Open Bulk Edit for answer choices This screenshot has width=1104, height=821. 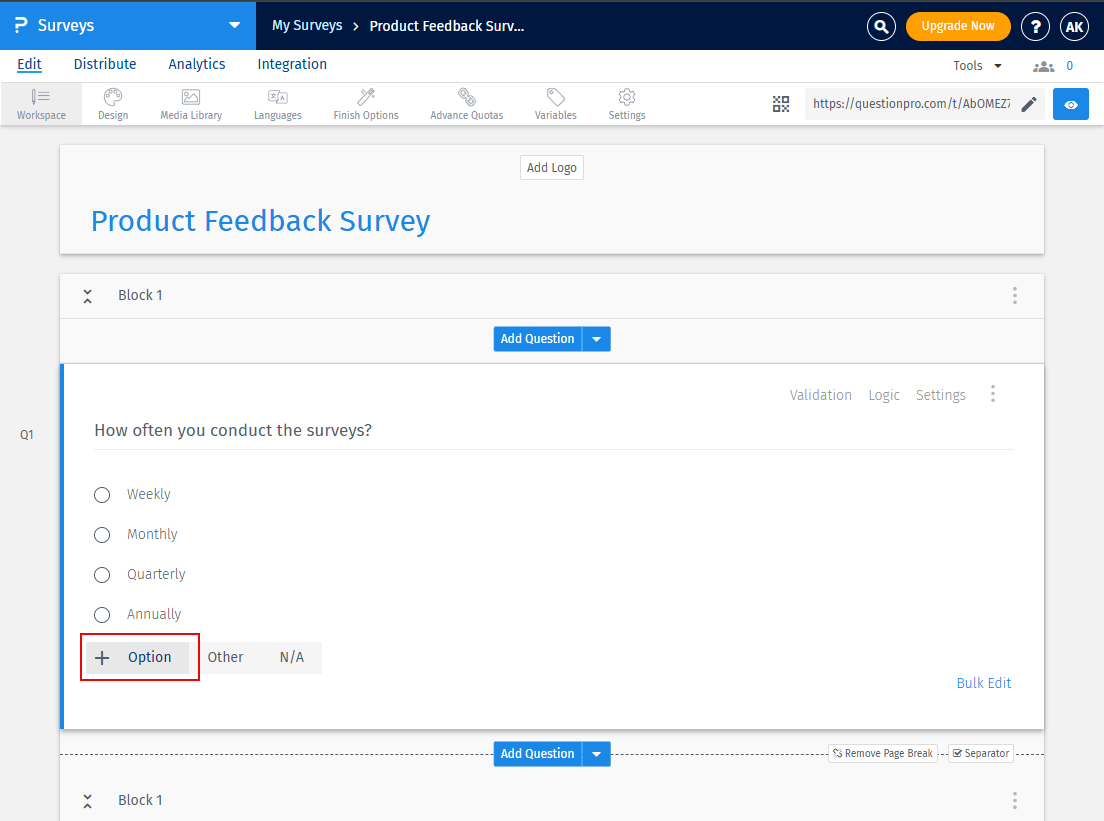tap(984, 682)
